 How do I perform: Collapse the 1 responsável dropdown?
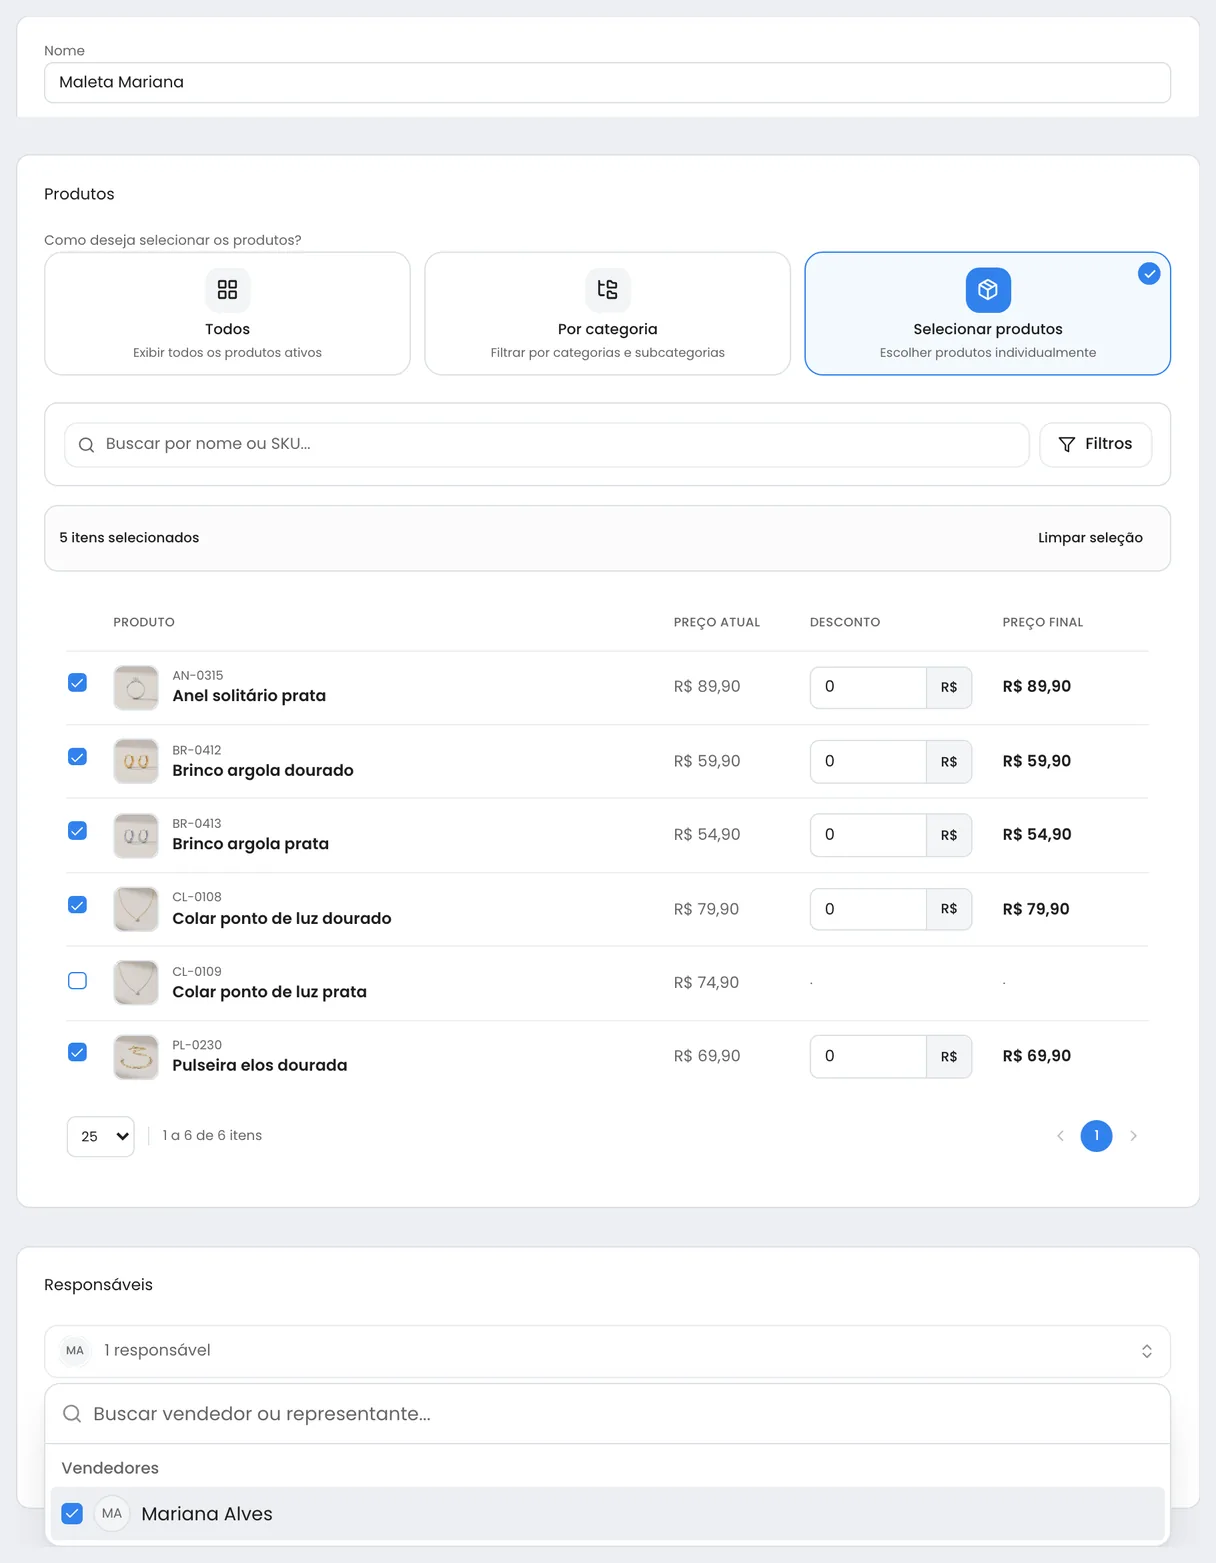607,1351
